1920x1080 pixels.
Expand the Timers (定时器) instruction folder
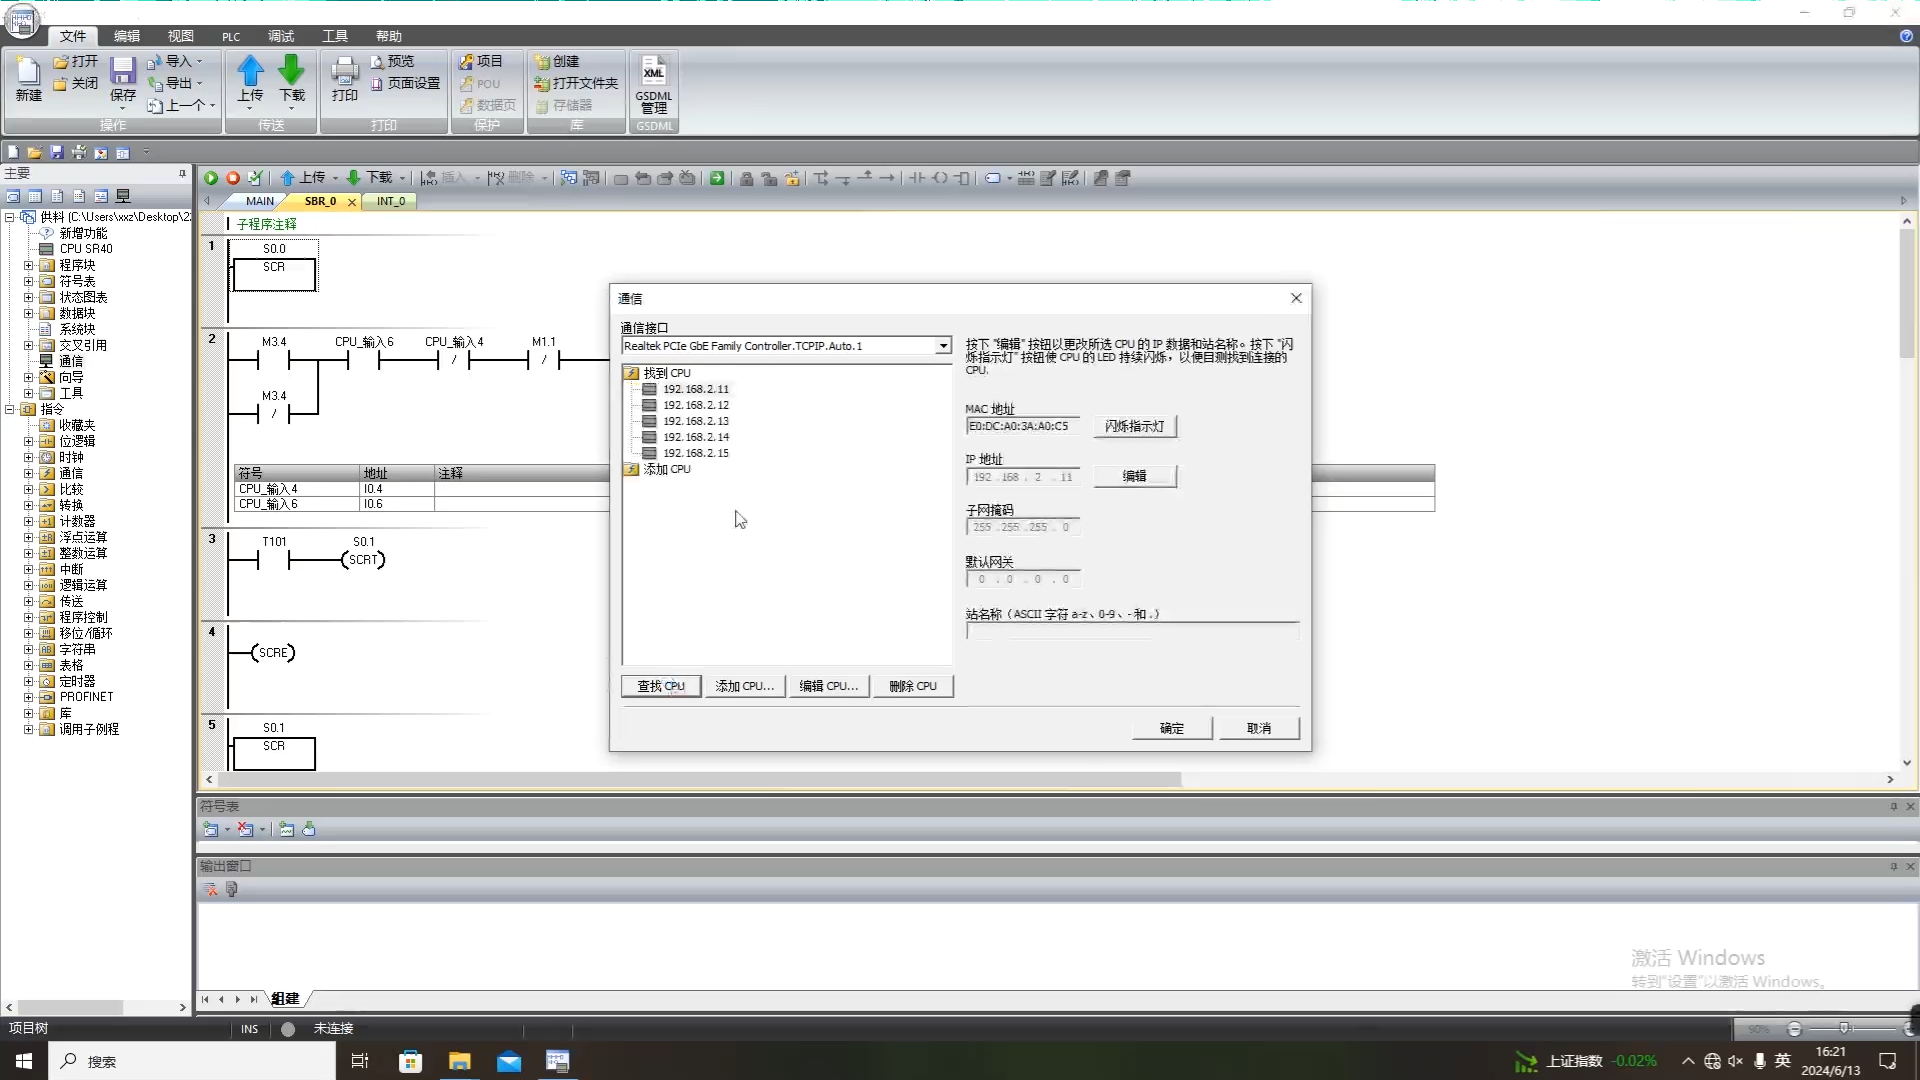29,681
